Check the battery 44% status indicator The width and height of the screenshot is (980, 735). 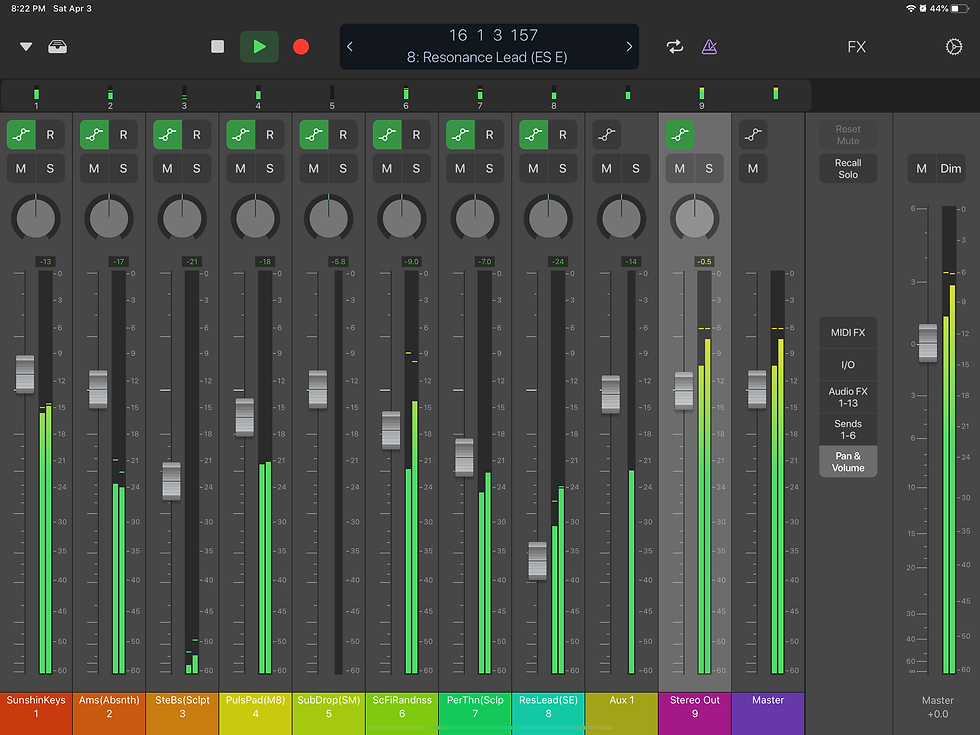pyautogui.click(x=948, y=9)
